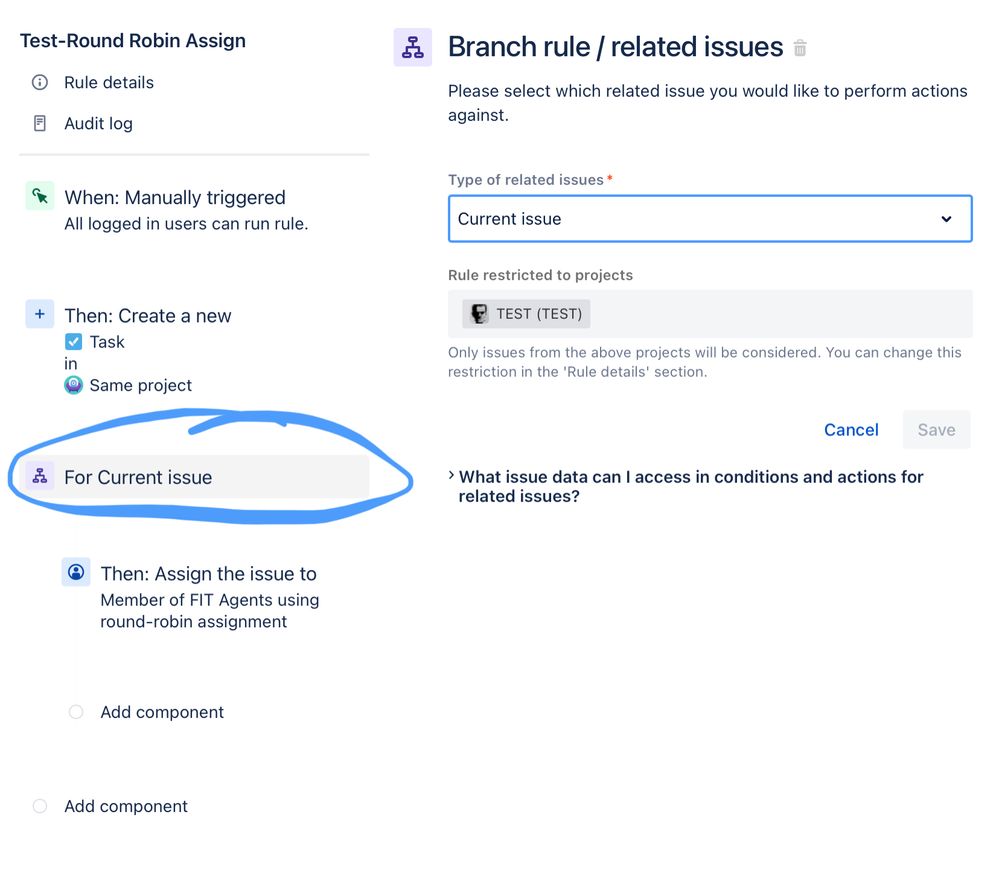Click the bottom Add component circle
The width and height of the screenshot is (999, 884).
pos(40,806)
